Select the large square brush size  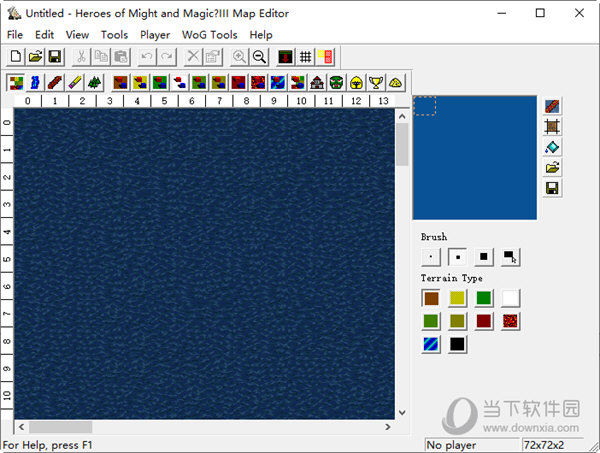484,257
